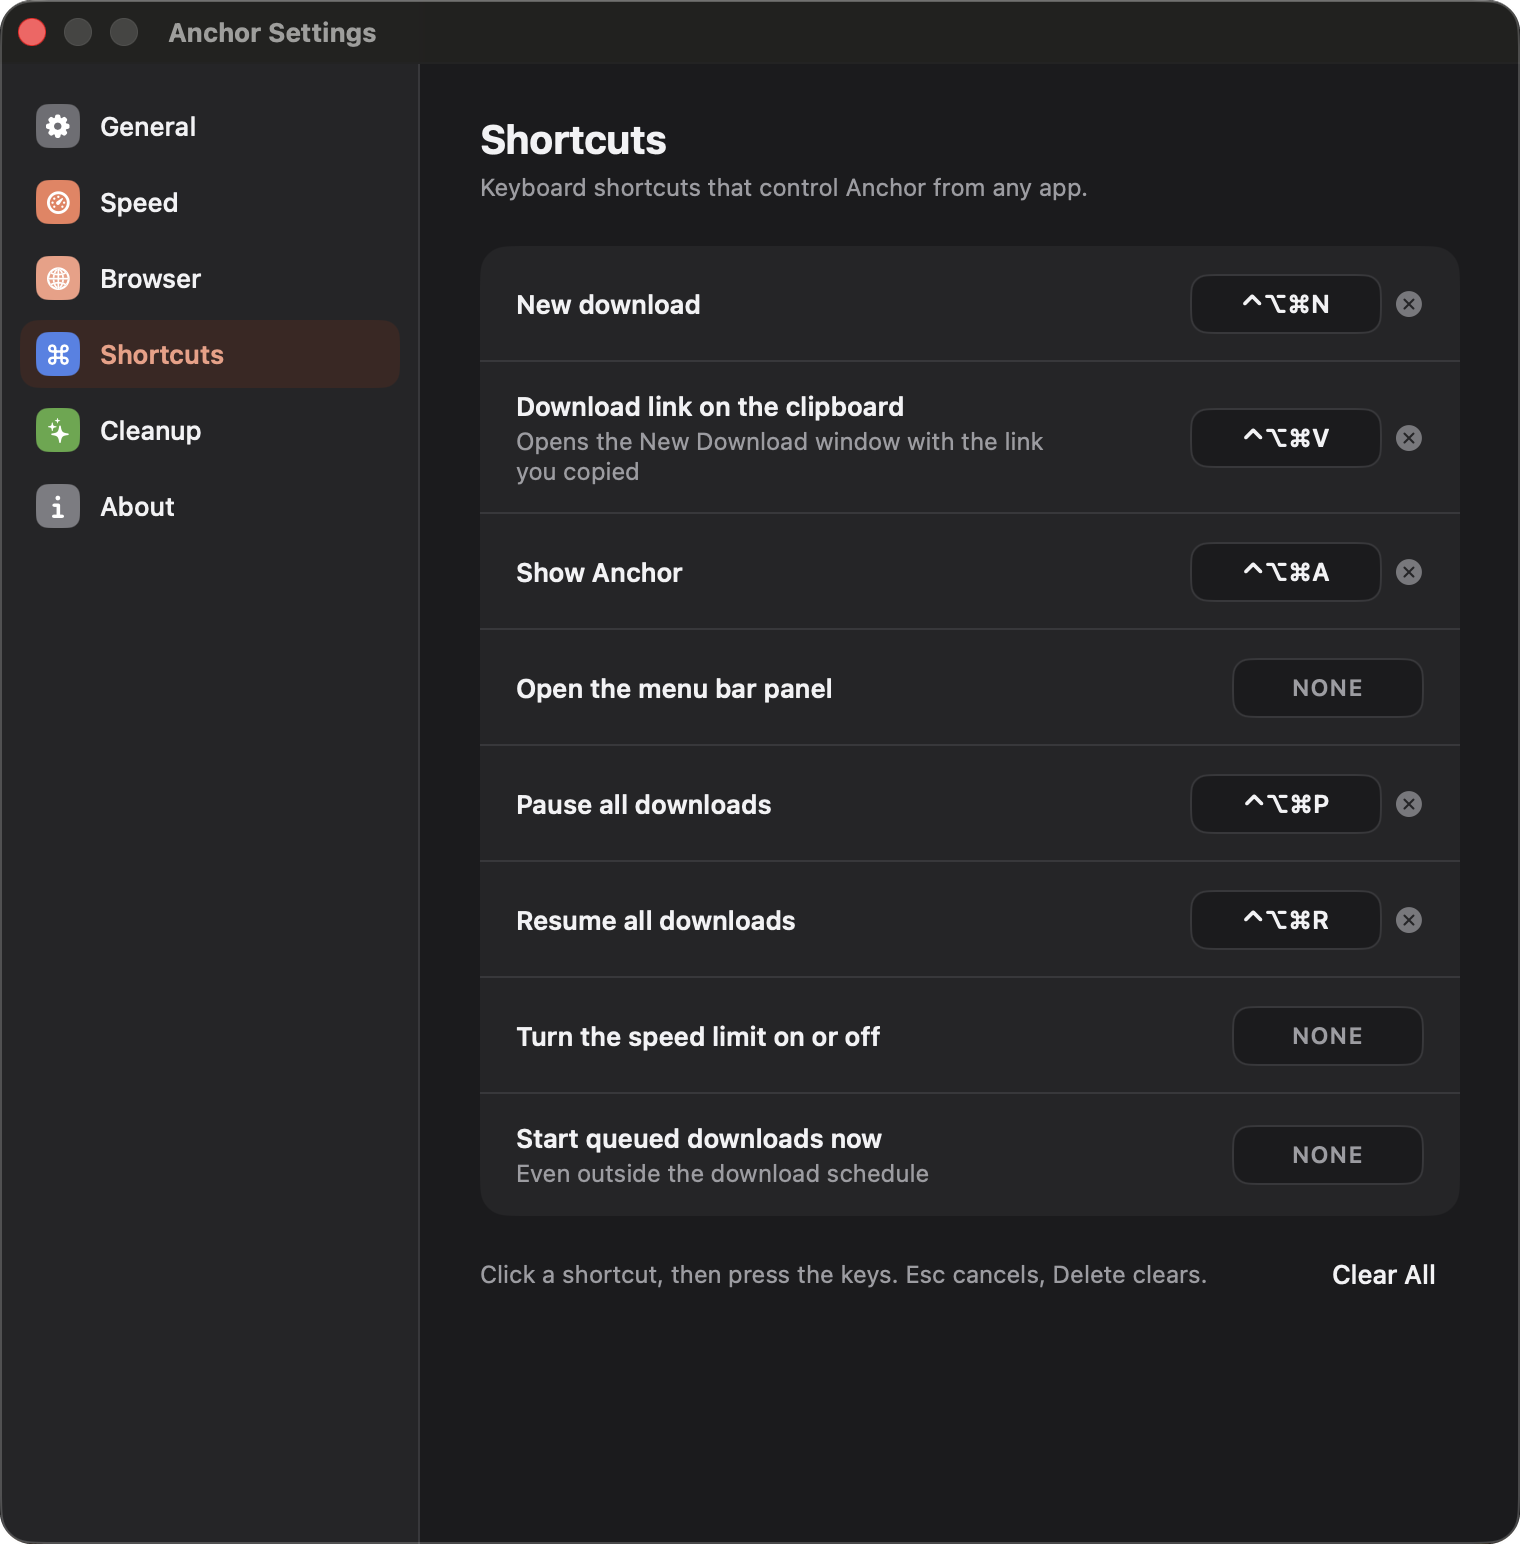Click the 'Pause all downloads' label
Screen dimensions: 1520x1544
(x=644, y=805)
